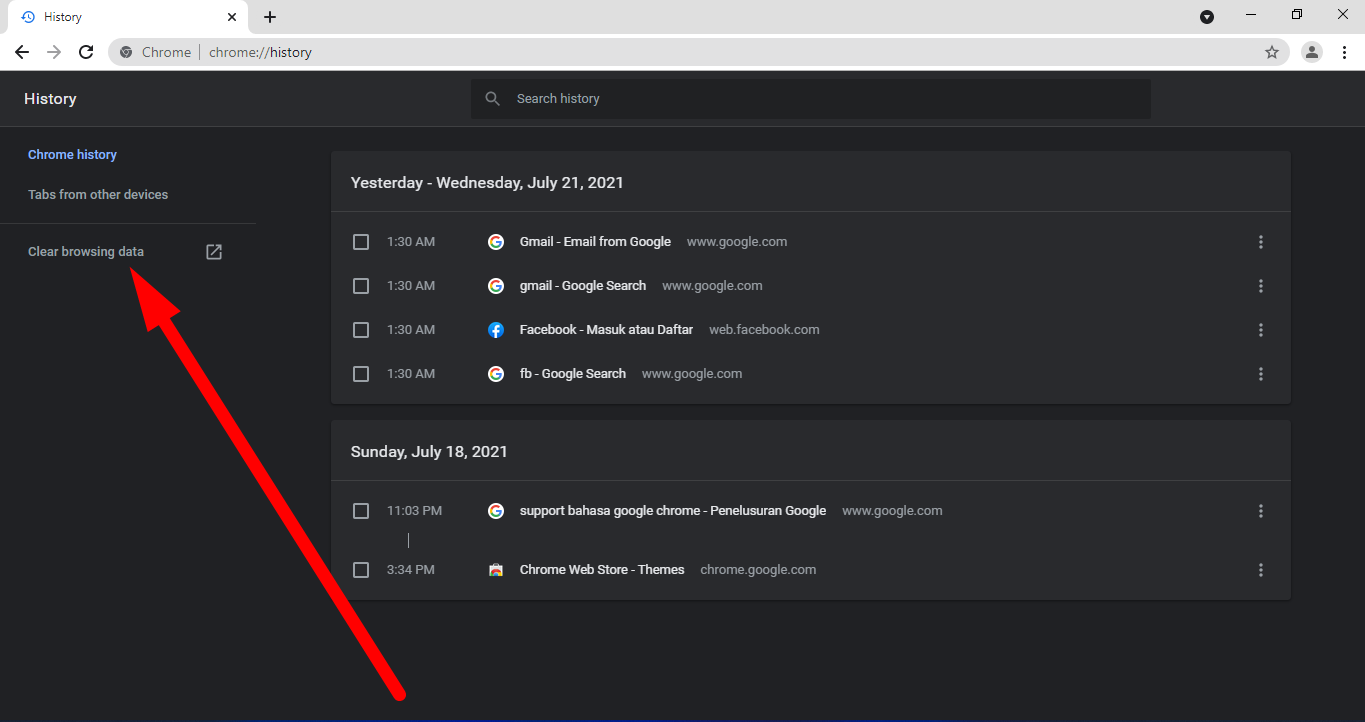Screen dimensions: 1365x722
Task: Select Chrome history in the sidebar
Action: 72,155
